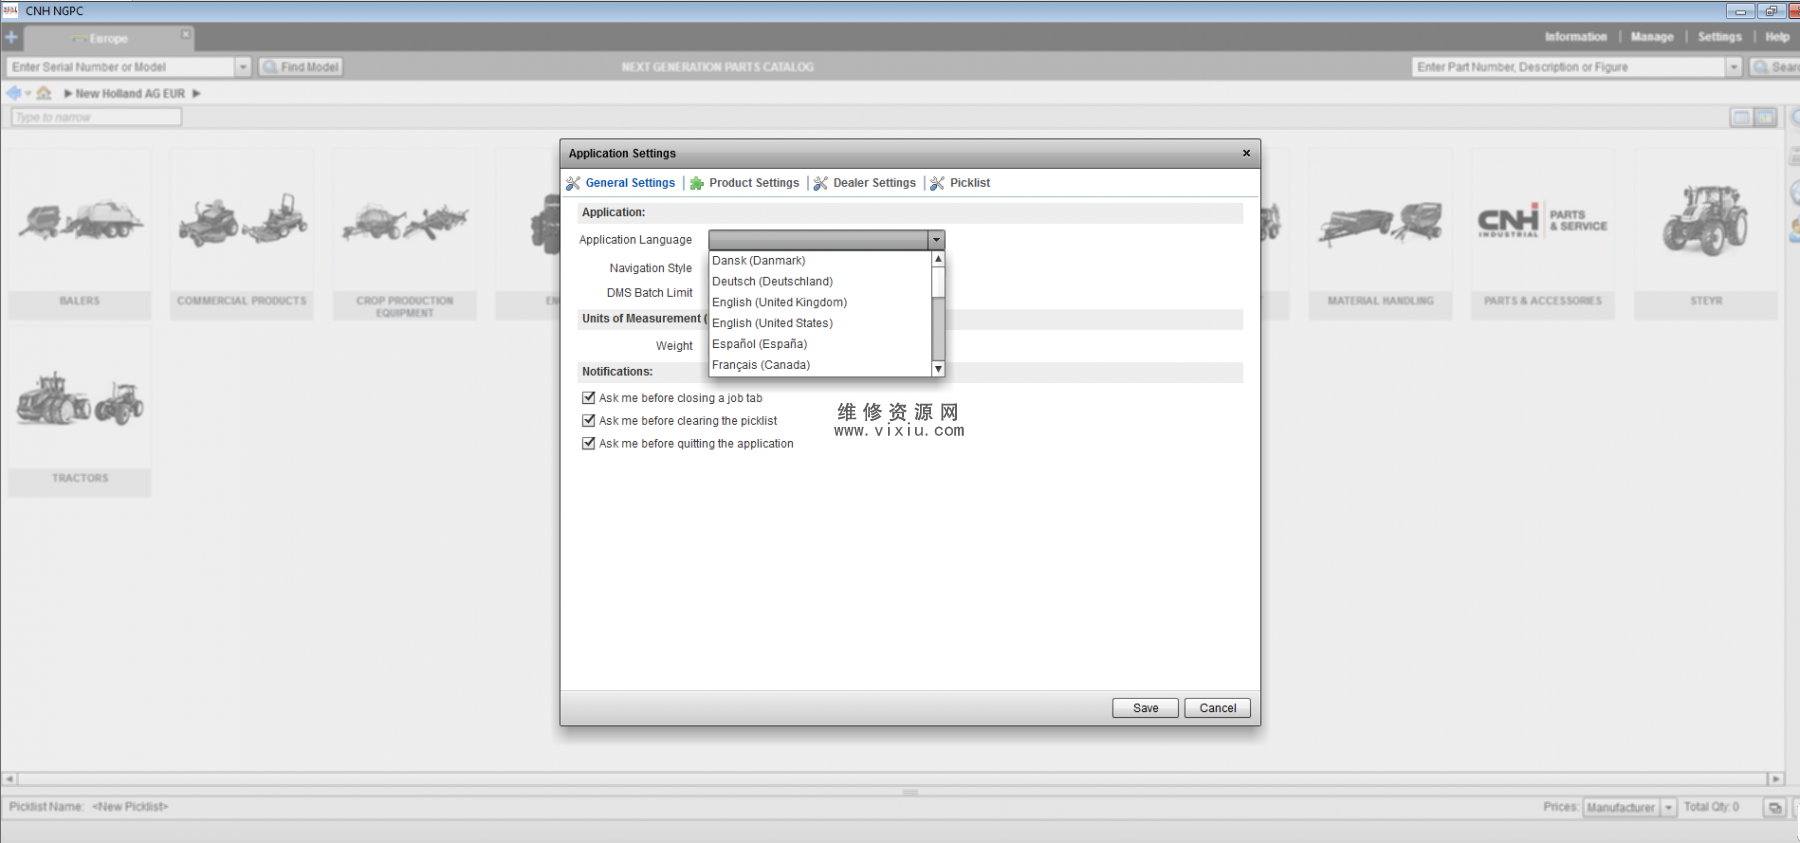Cancel the application settings dialog

click(x=1217, y=708)
